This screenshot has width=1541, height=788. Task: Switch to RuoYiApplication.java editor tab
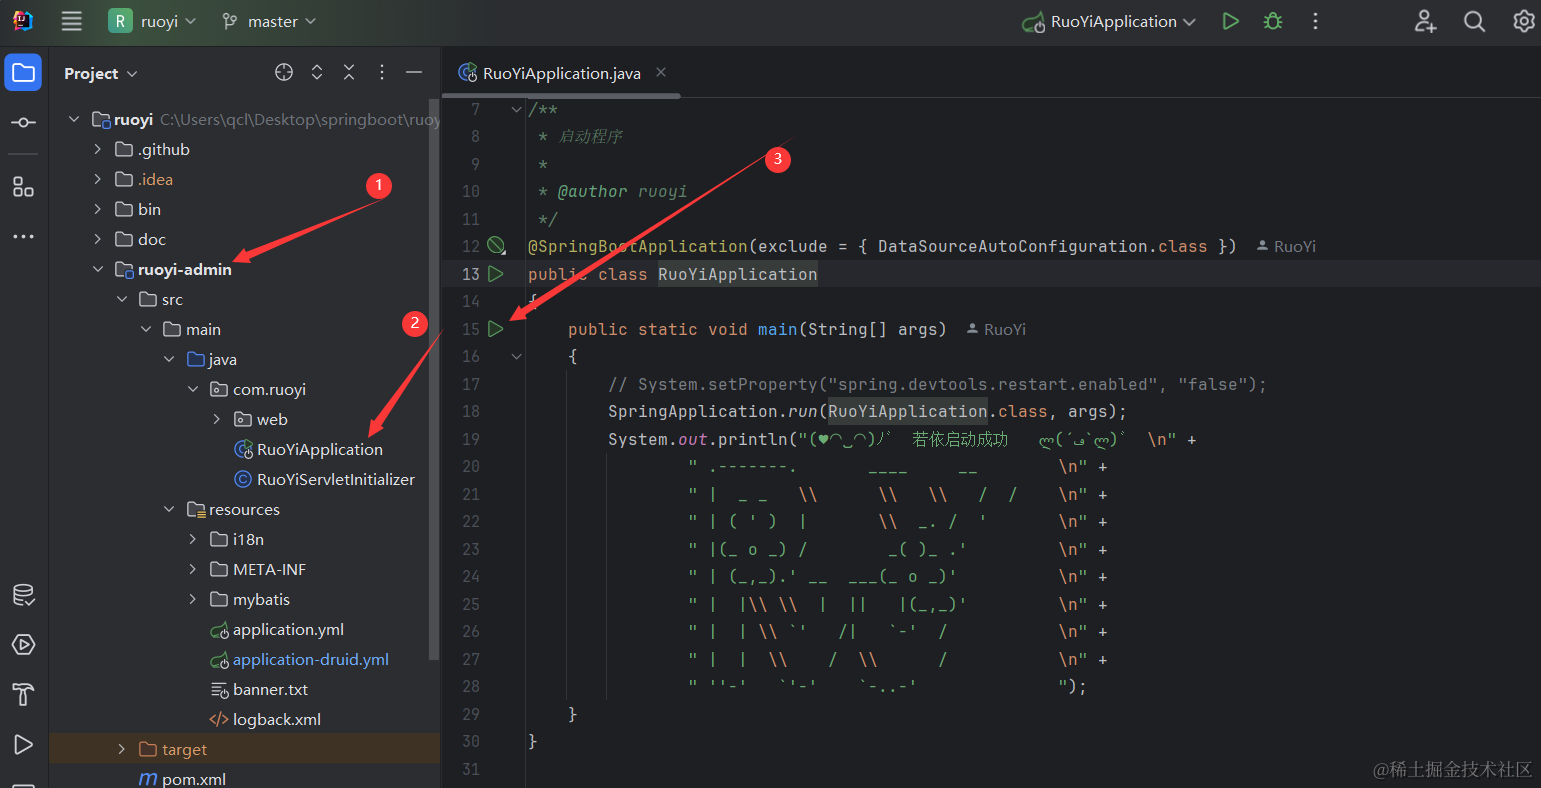click(x=560, y=73)
